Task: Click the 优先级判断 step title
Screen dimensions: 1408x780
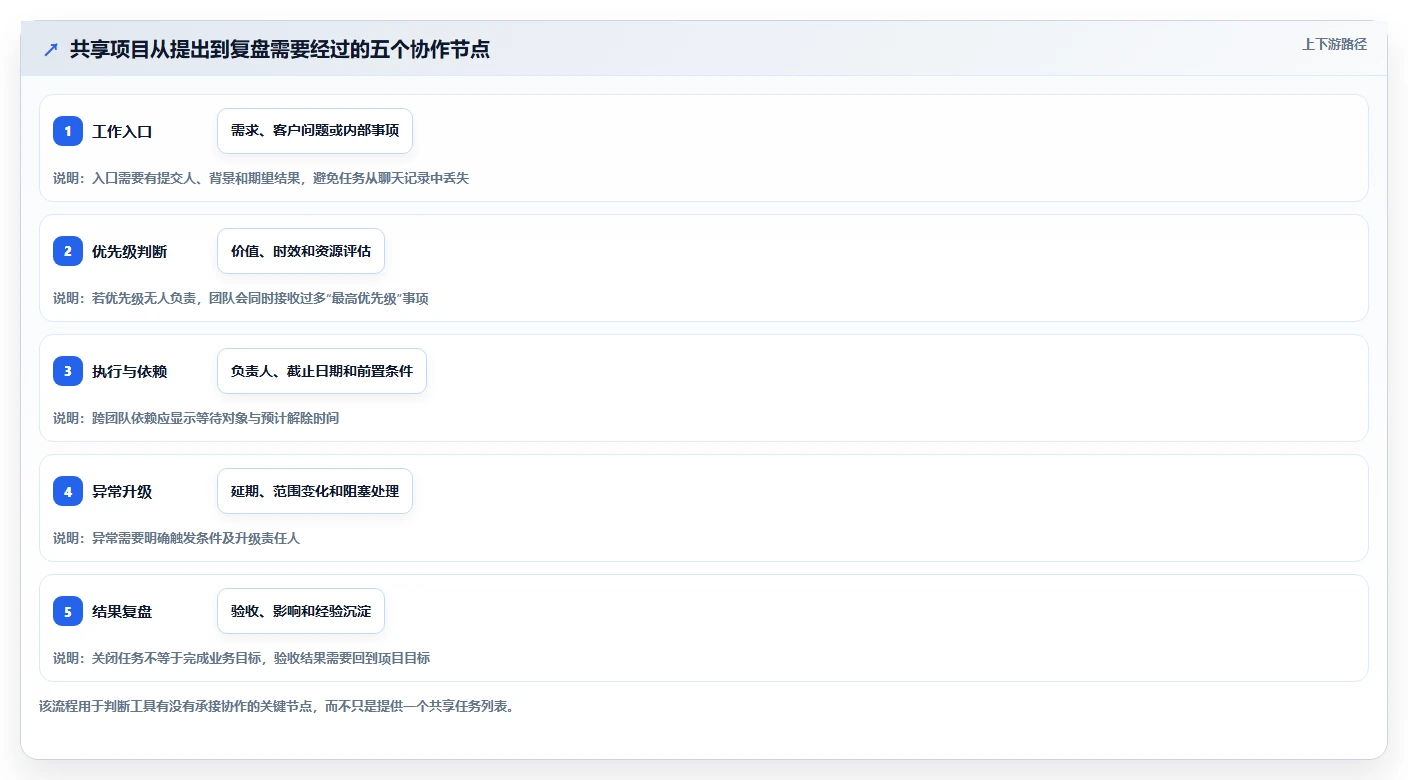Action: tap(130, 252)
